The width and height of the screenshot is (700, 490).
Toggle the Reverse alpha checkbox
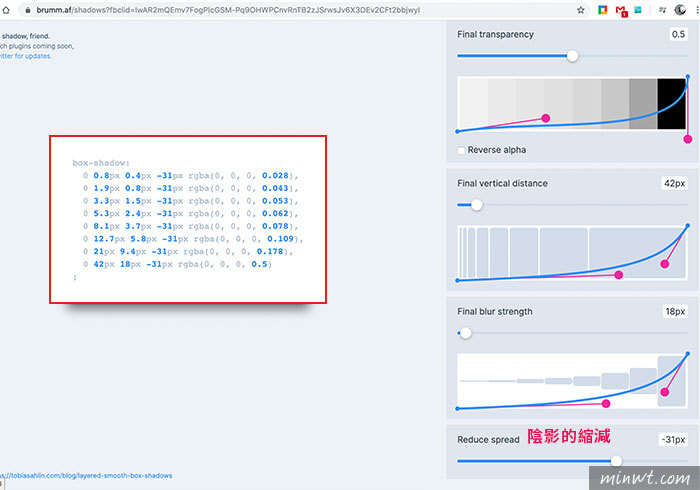coord(461,150)
